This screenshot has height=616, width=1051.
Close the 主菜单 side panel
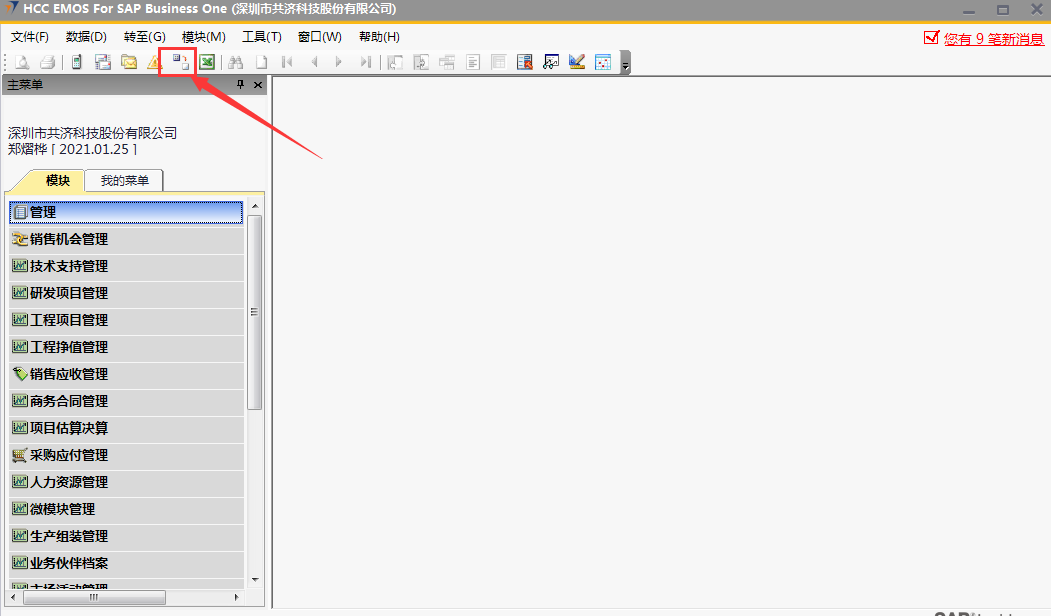pyautogui.click(x=258, y=86)
